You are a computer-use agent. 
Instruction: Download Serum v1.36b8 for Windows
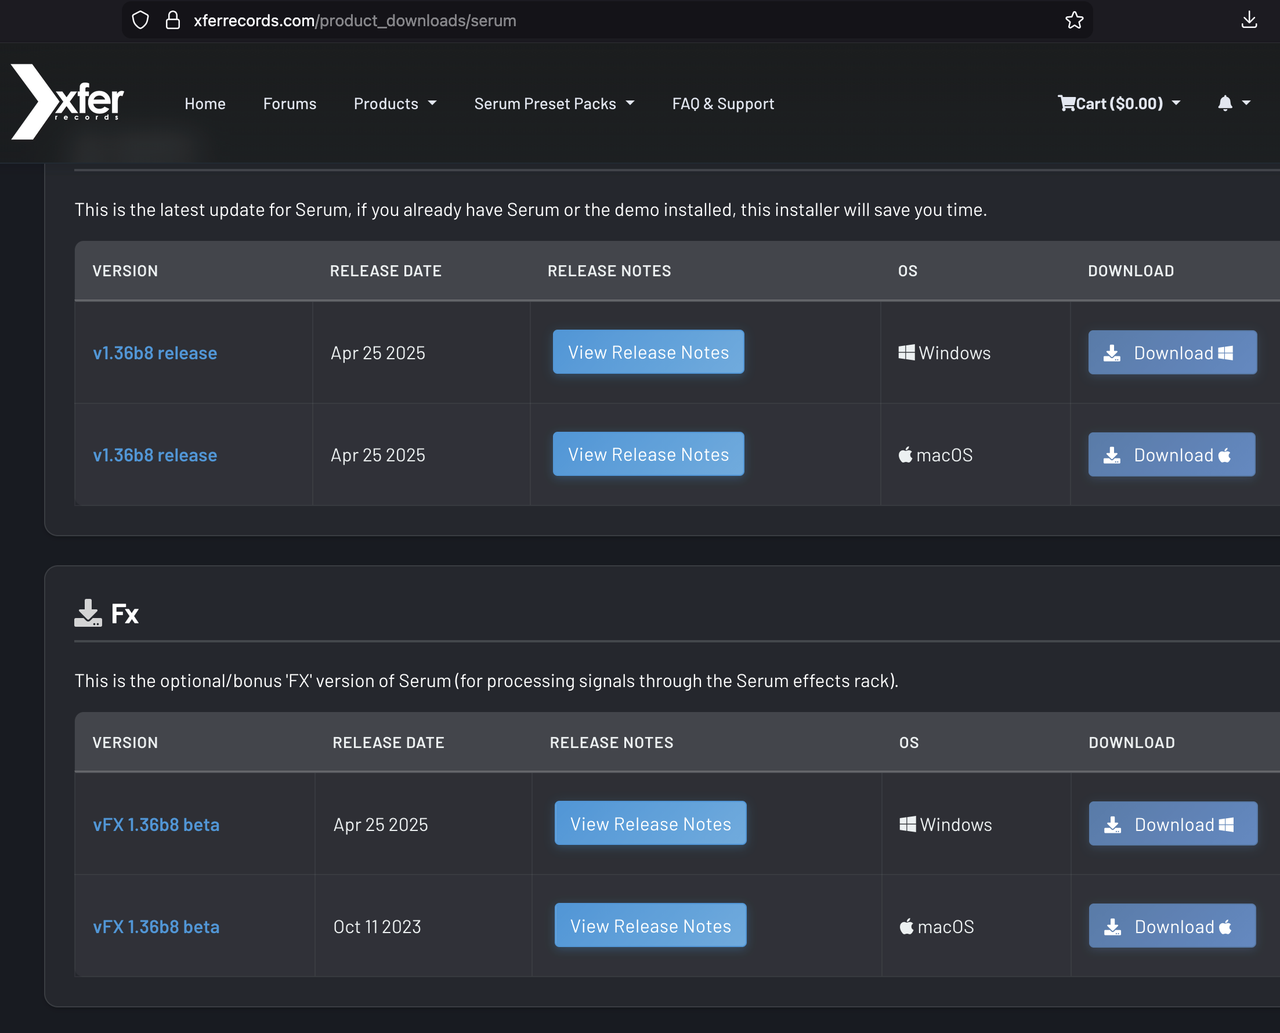coord(1172,353)
